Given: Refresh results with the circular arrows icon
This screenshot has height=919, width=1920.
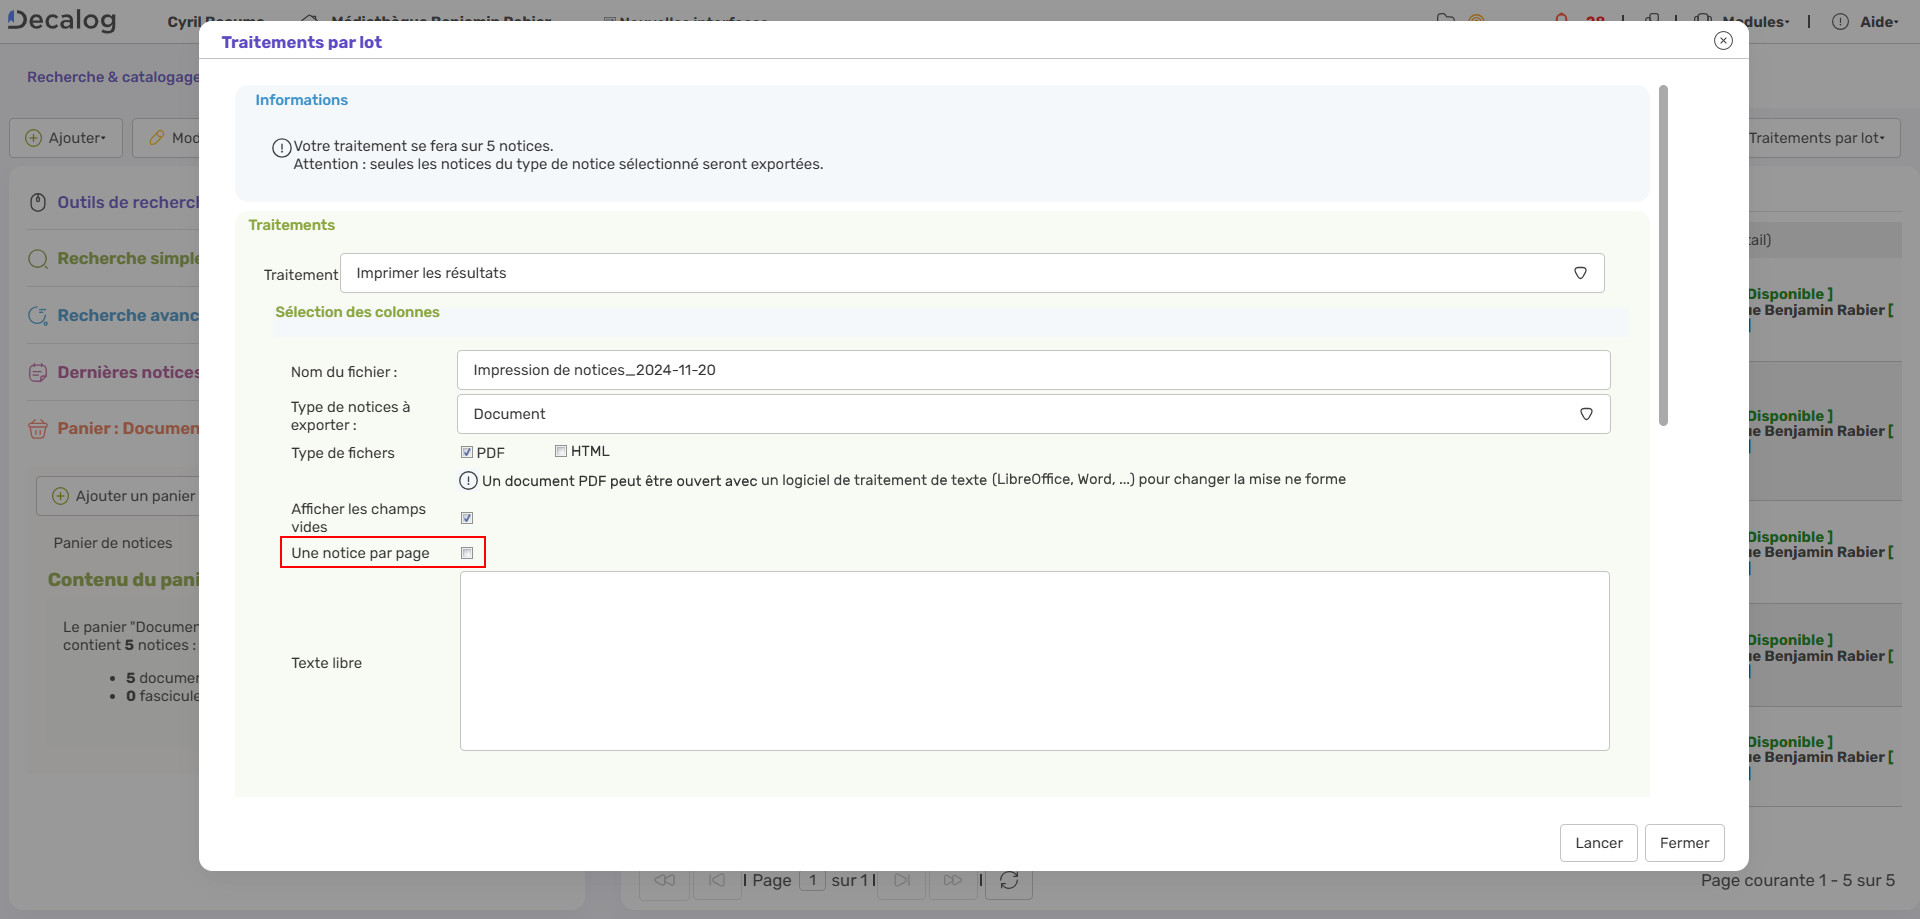Looking at the screenshot, I should click(1009, 880).
